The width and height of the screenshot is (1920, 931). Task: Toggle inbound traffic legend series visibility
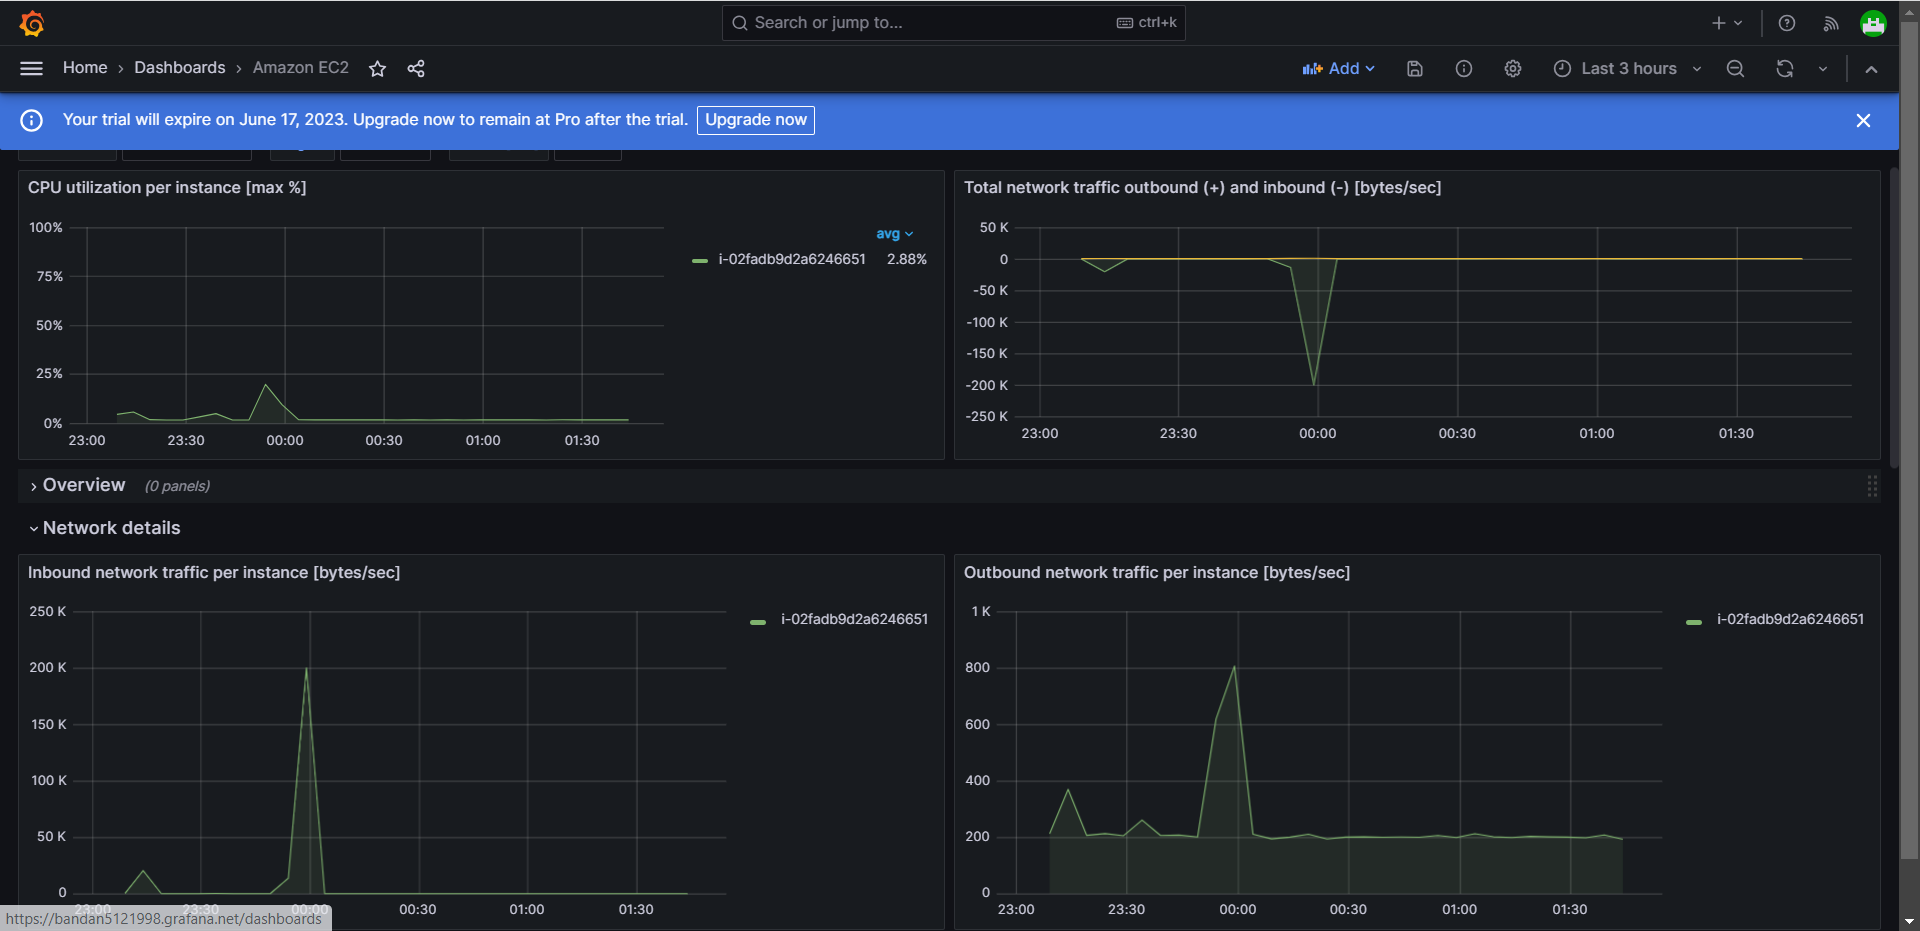coord(854,619)
